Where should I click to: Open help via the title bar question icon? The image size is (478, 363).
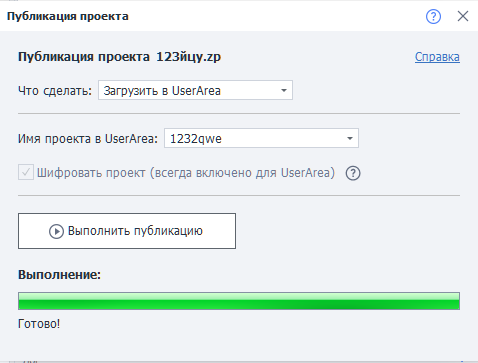pos(433,16)
